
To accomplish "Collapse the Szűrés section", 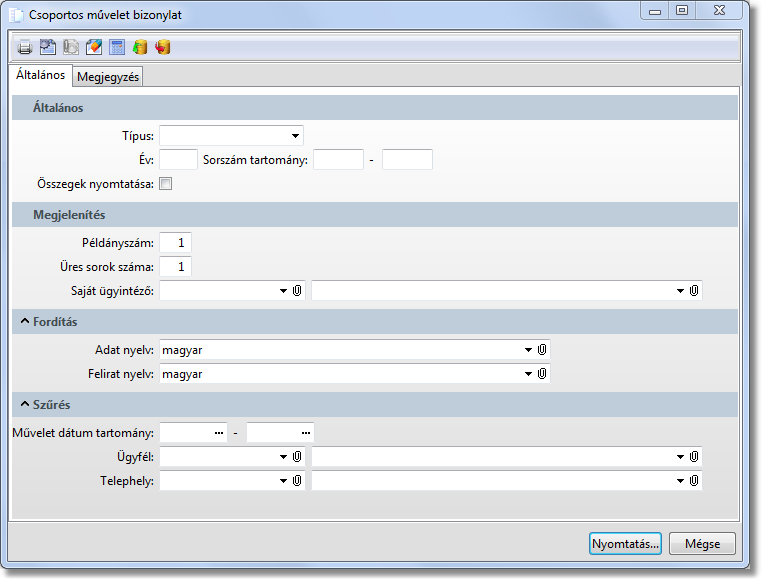I will click(x=25, y=404).
